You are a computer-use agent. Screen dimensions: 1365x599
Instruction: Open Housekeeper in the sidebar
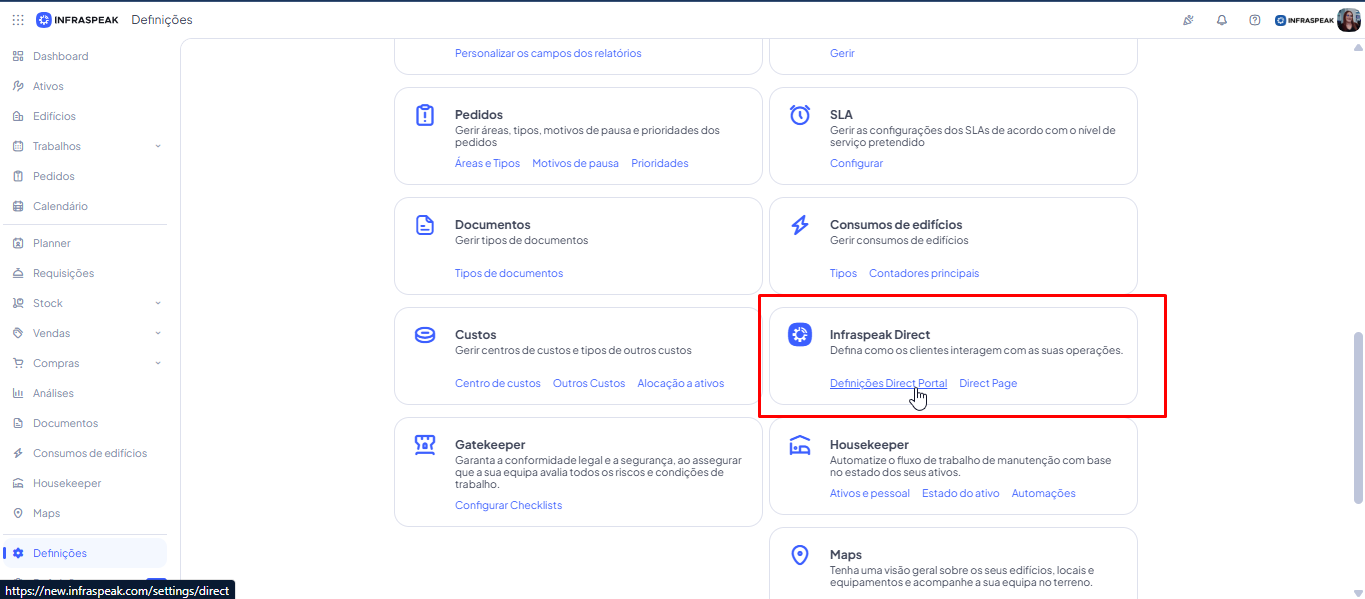pos(67,483)
